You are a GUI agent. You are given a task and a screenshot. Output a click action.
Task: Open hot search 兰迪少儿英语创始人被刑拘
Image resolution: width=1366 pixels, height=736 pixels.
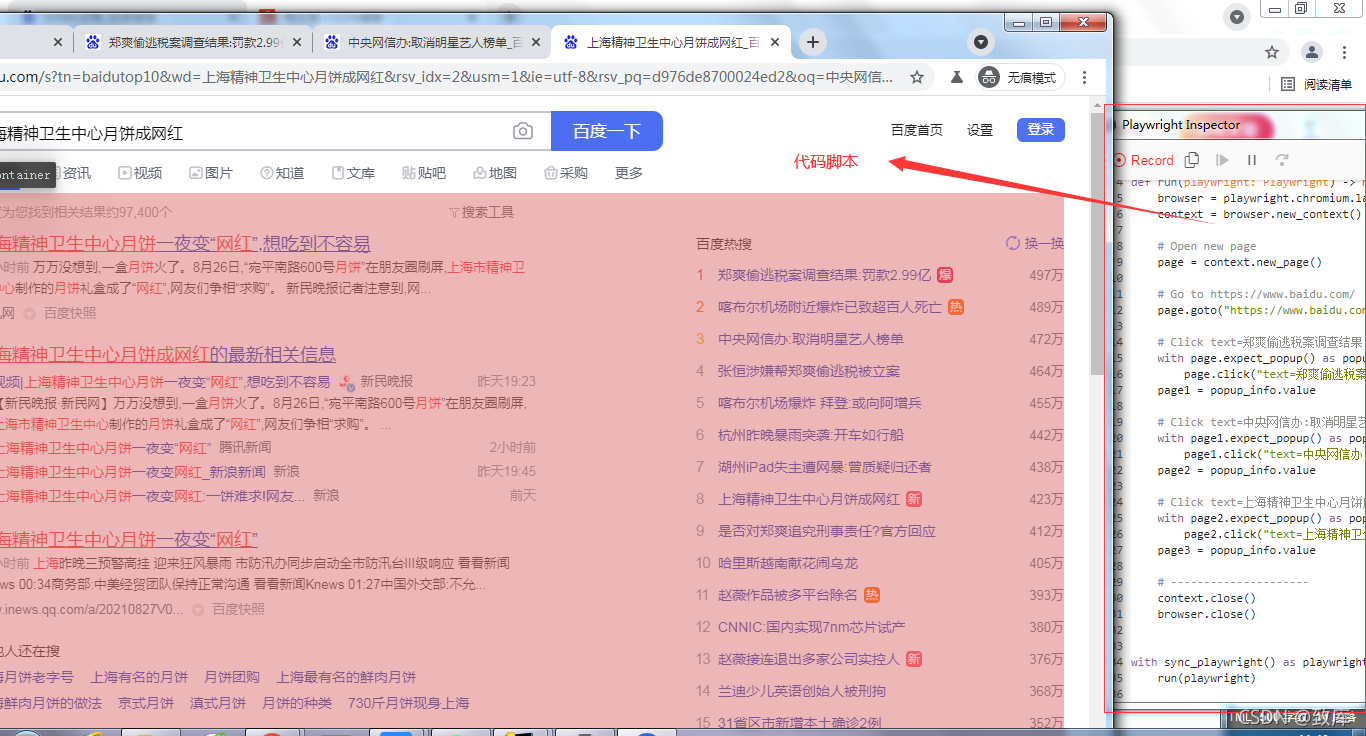801,691
